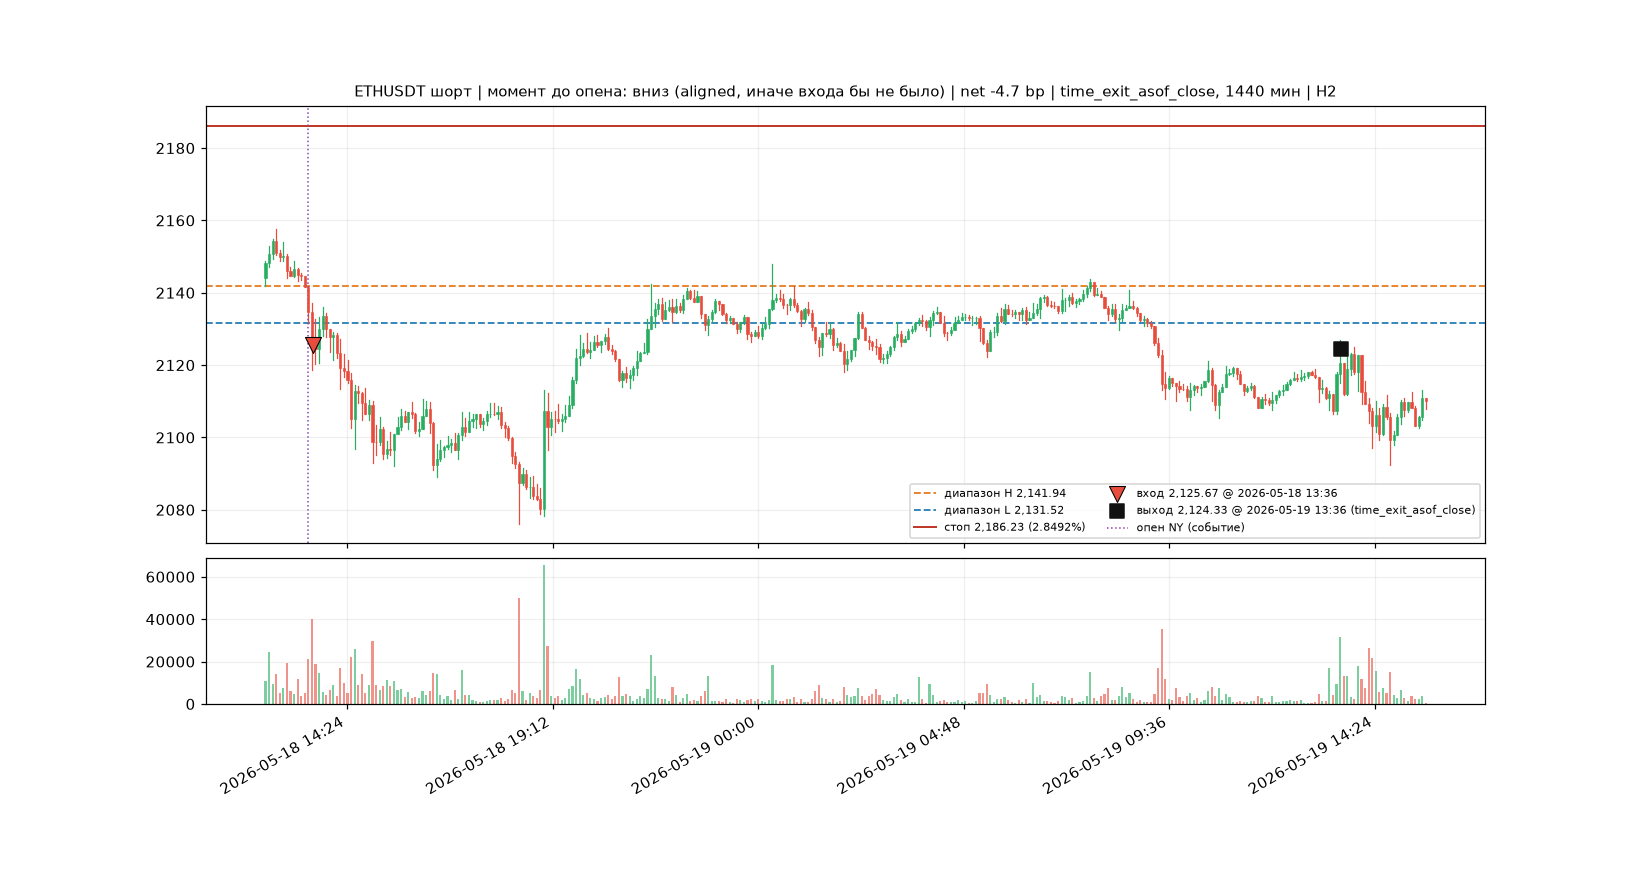
Task: Click the blue dashed line sample in the legend
Action: (926, 510)
